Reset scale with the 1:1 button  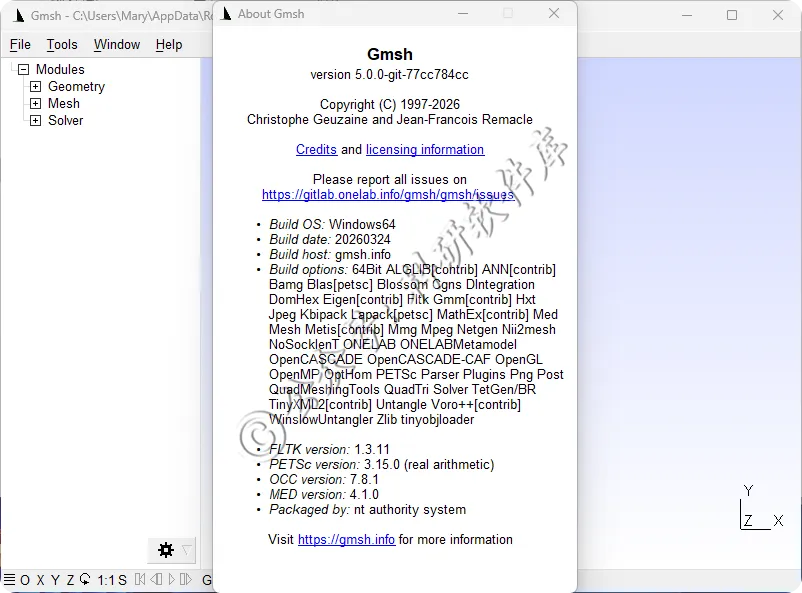[106, 580]
